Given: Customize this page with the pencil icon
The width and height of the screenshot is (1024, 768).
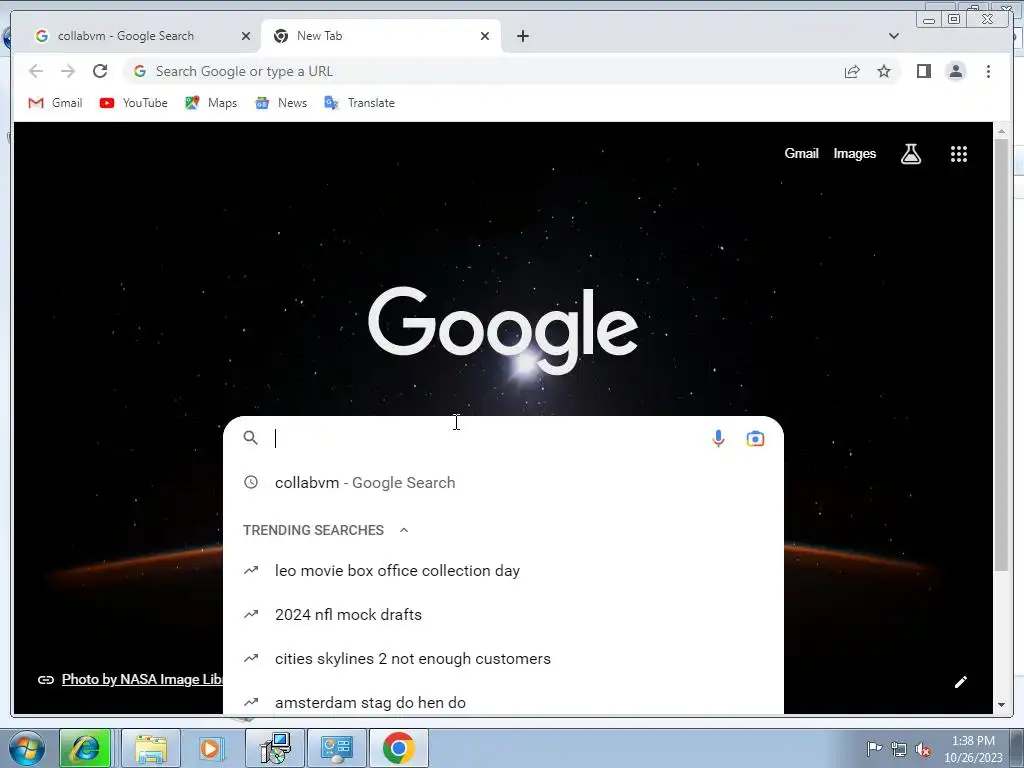Looking at the screenshot, I should tap(960, 682).
